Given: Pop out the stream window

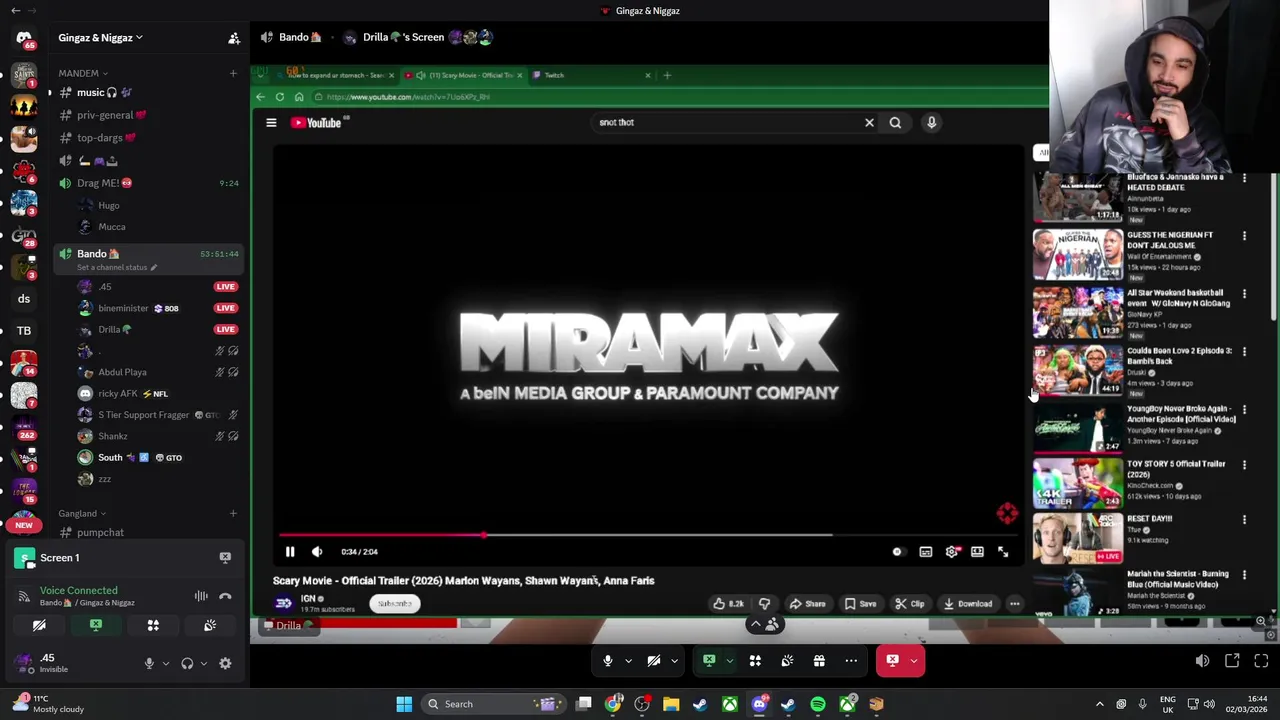Looking at the screenshot, I should 1232,660.
